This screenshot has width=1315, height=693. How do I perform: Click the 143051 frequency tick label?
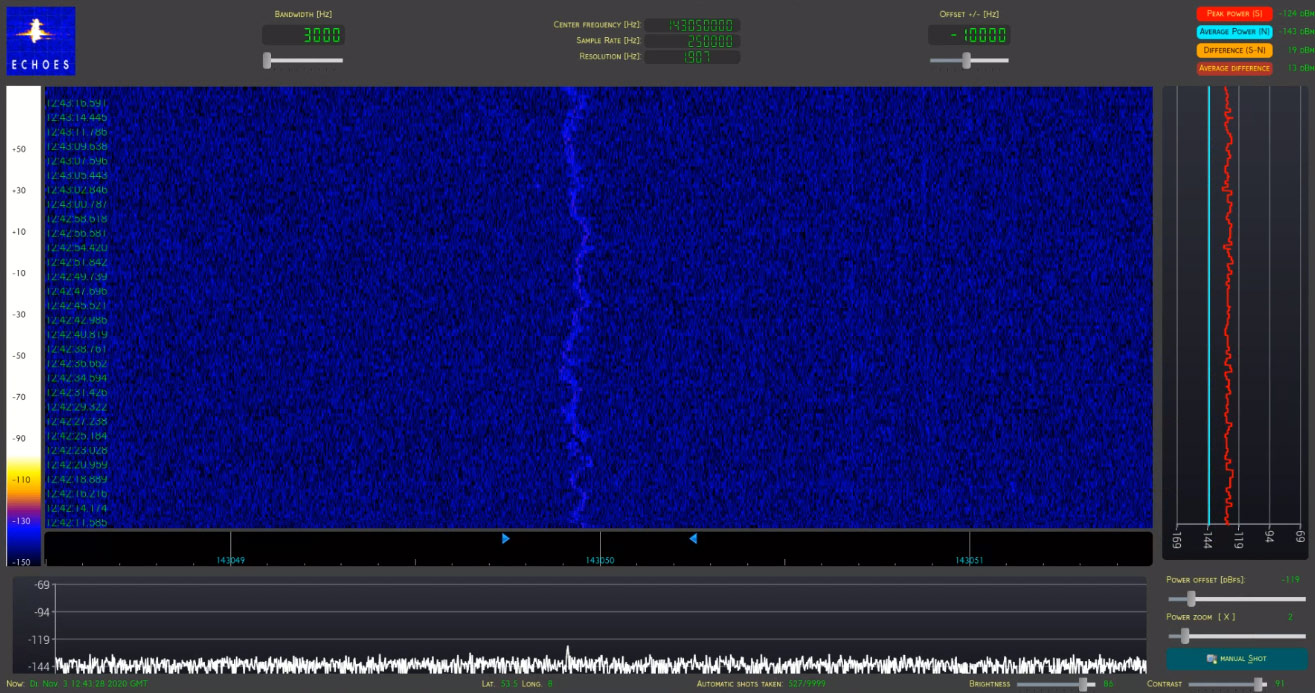point(969,560)
